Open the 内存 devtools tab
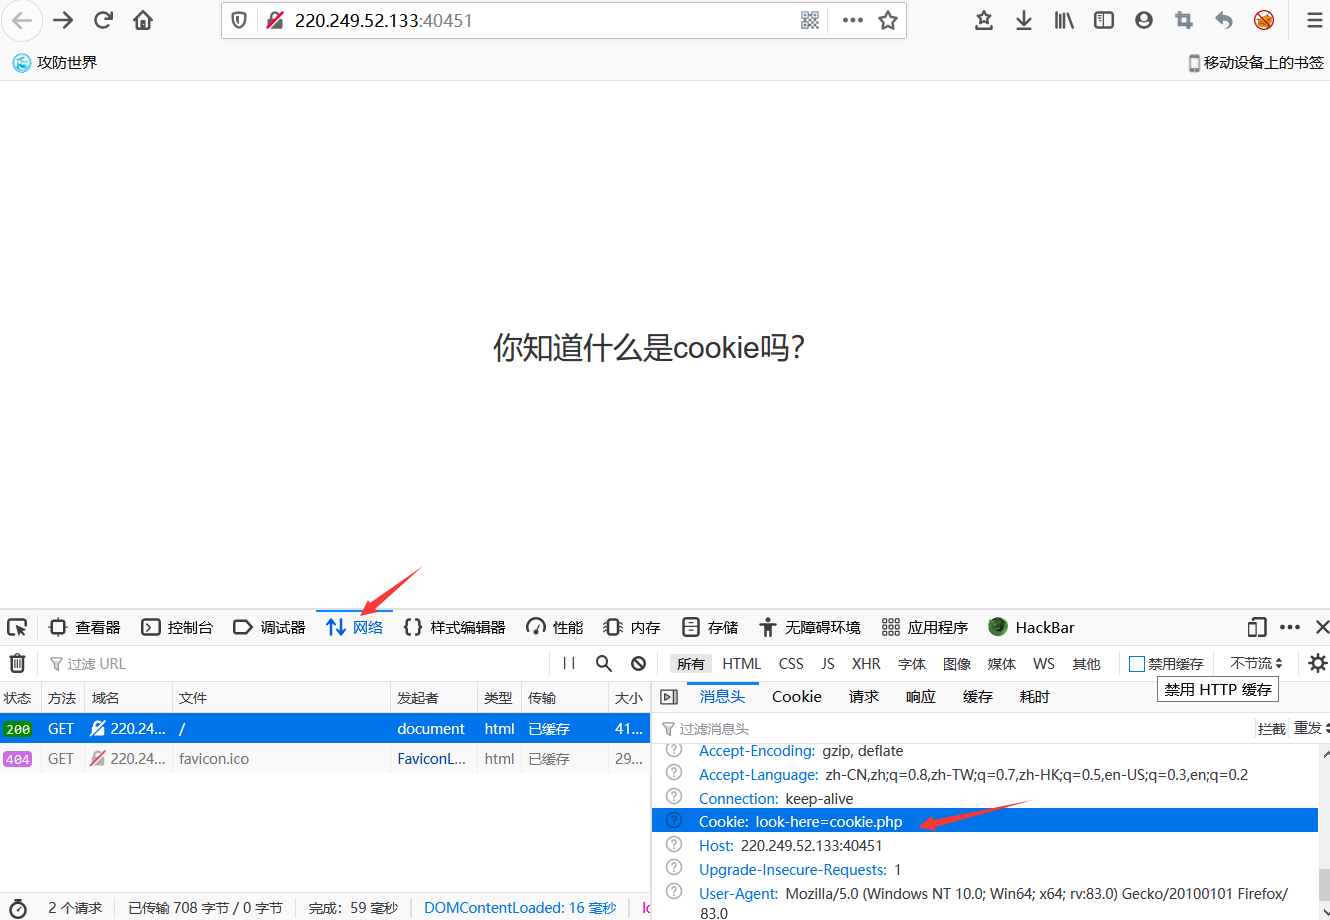1330x920 pixels. point(632,627)
